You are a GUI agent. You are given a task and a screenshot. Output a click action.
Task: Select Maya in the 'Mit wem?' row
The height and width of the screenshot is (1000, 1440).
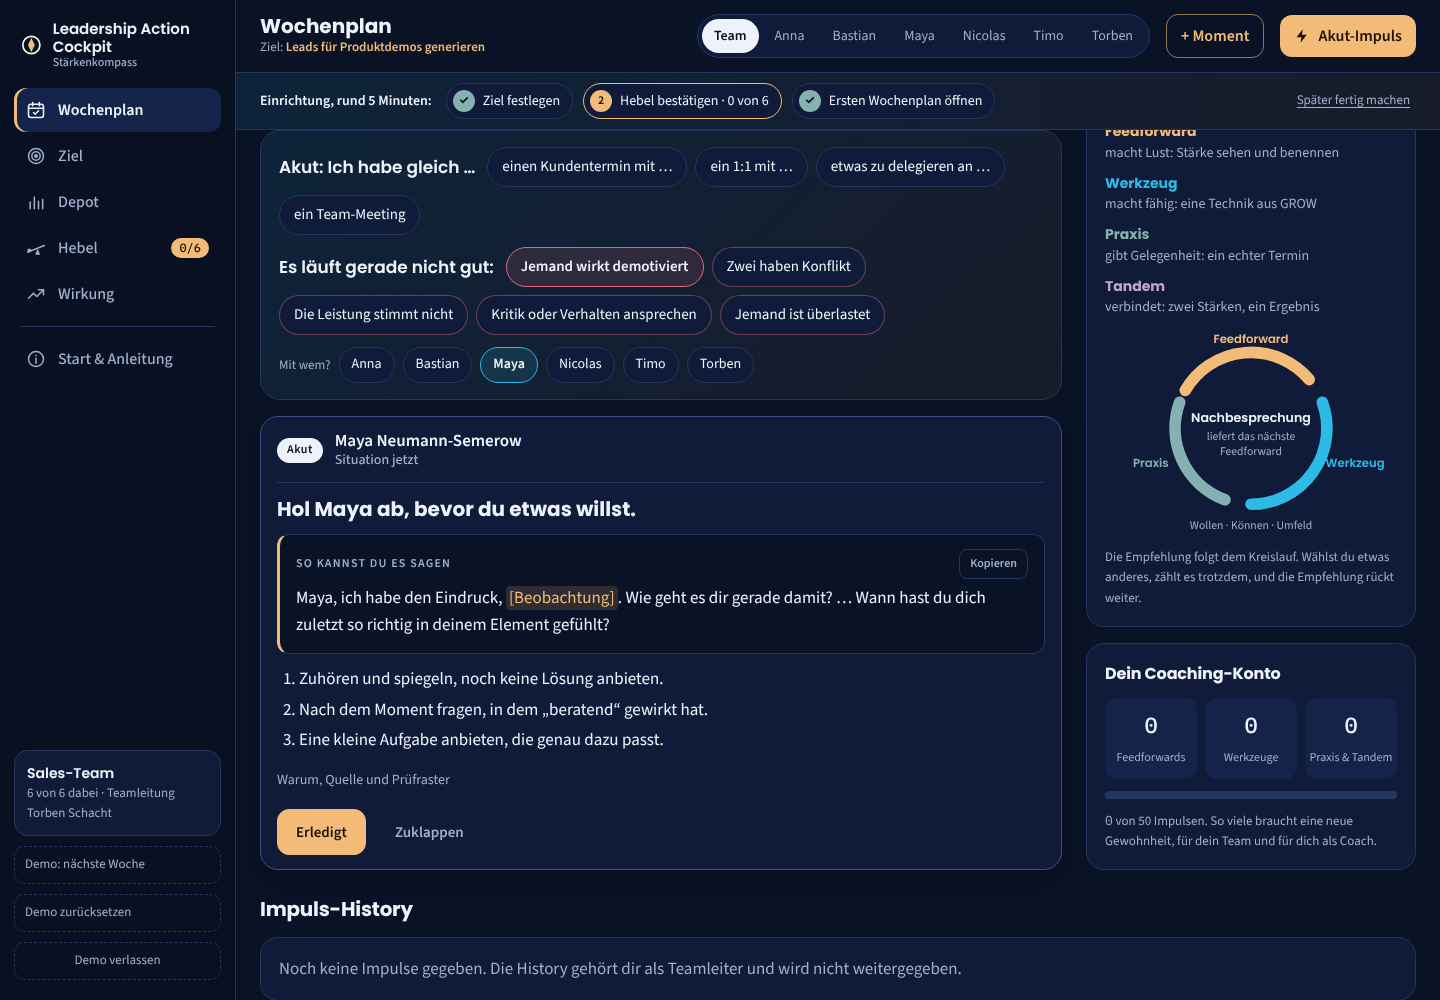tap(509, 364)
